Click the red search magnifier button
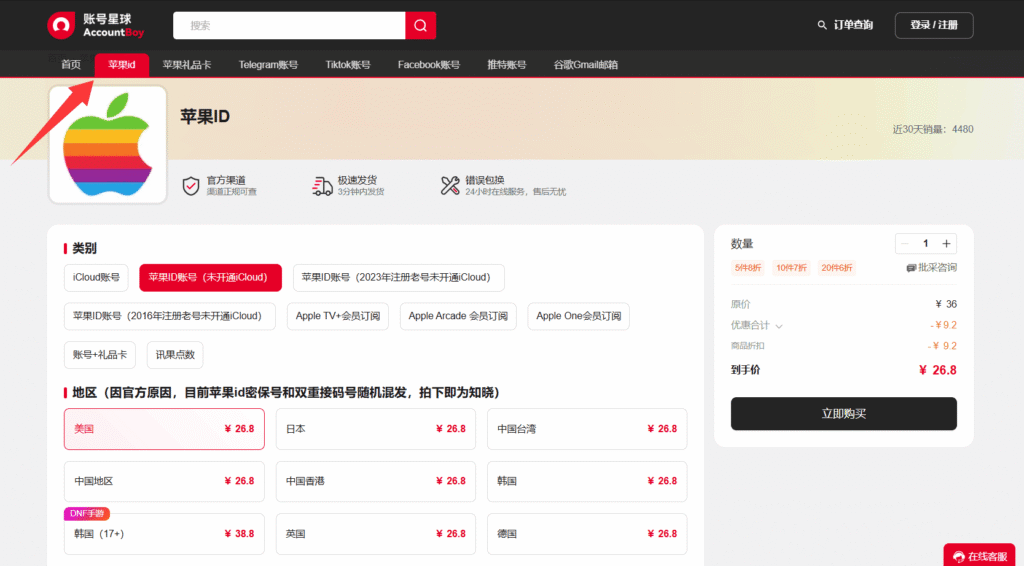The width and height of the screenshot is (1024, 566). [421, 25]
